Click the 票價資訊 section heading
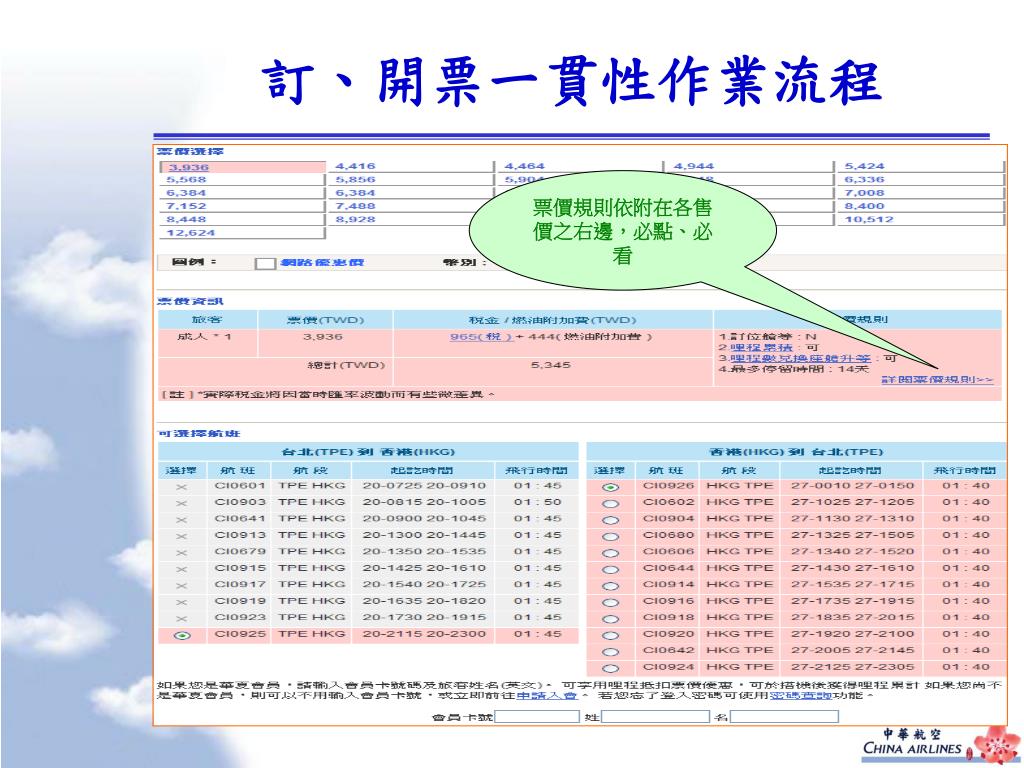Screen dimensions: 1024x768 coord(190,301)
